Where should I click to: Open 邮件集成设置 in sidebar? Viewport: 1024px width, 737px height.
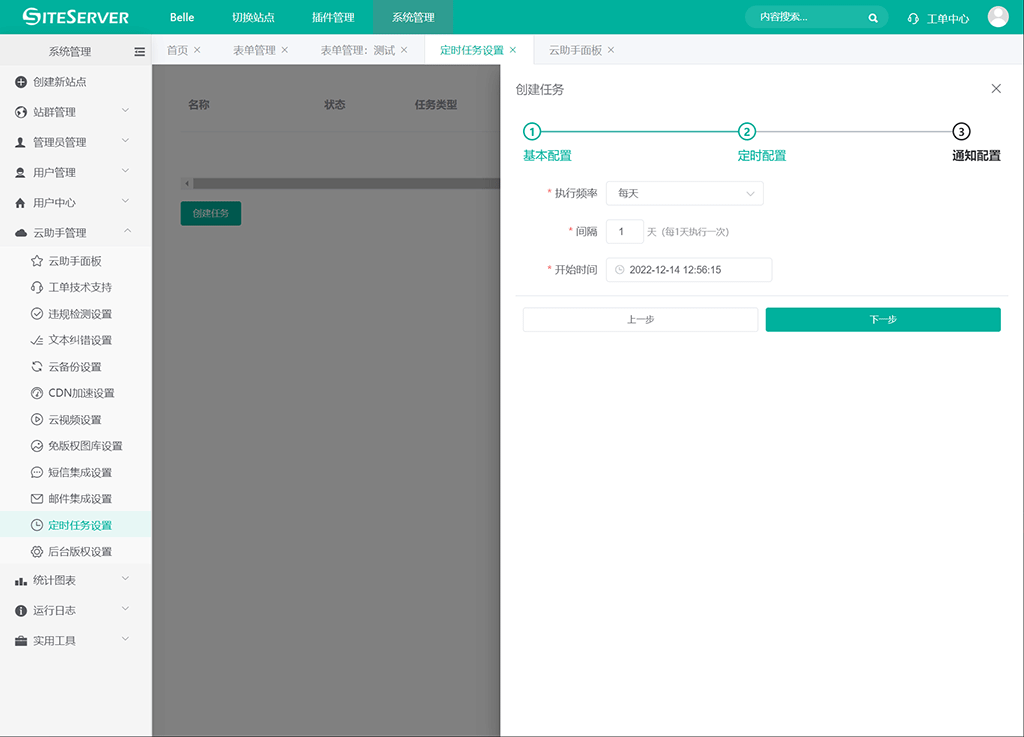pyautogui.click(x=80, y=499)
